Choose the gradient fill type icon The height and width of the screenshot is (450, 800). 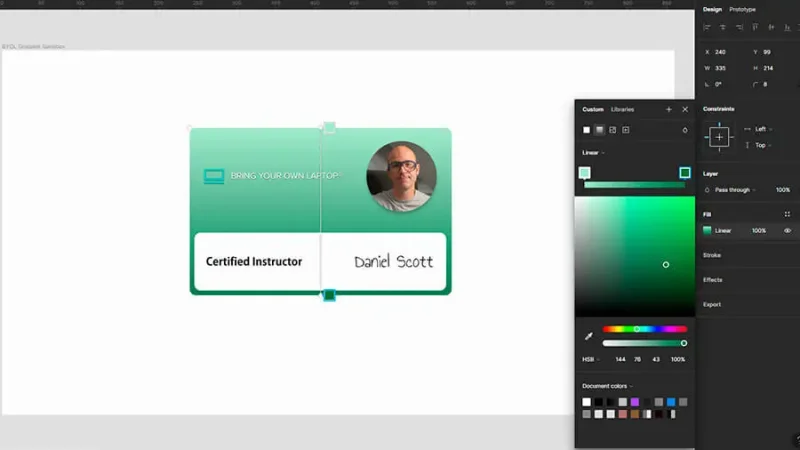[599, 130]
